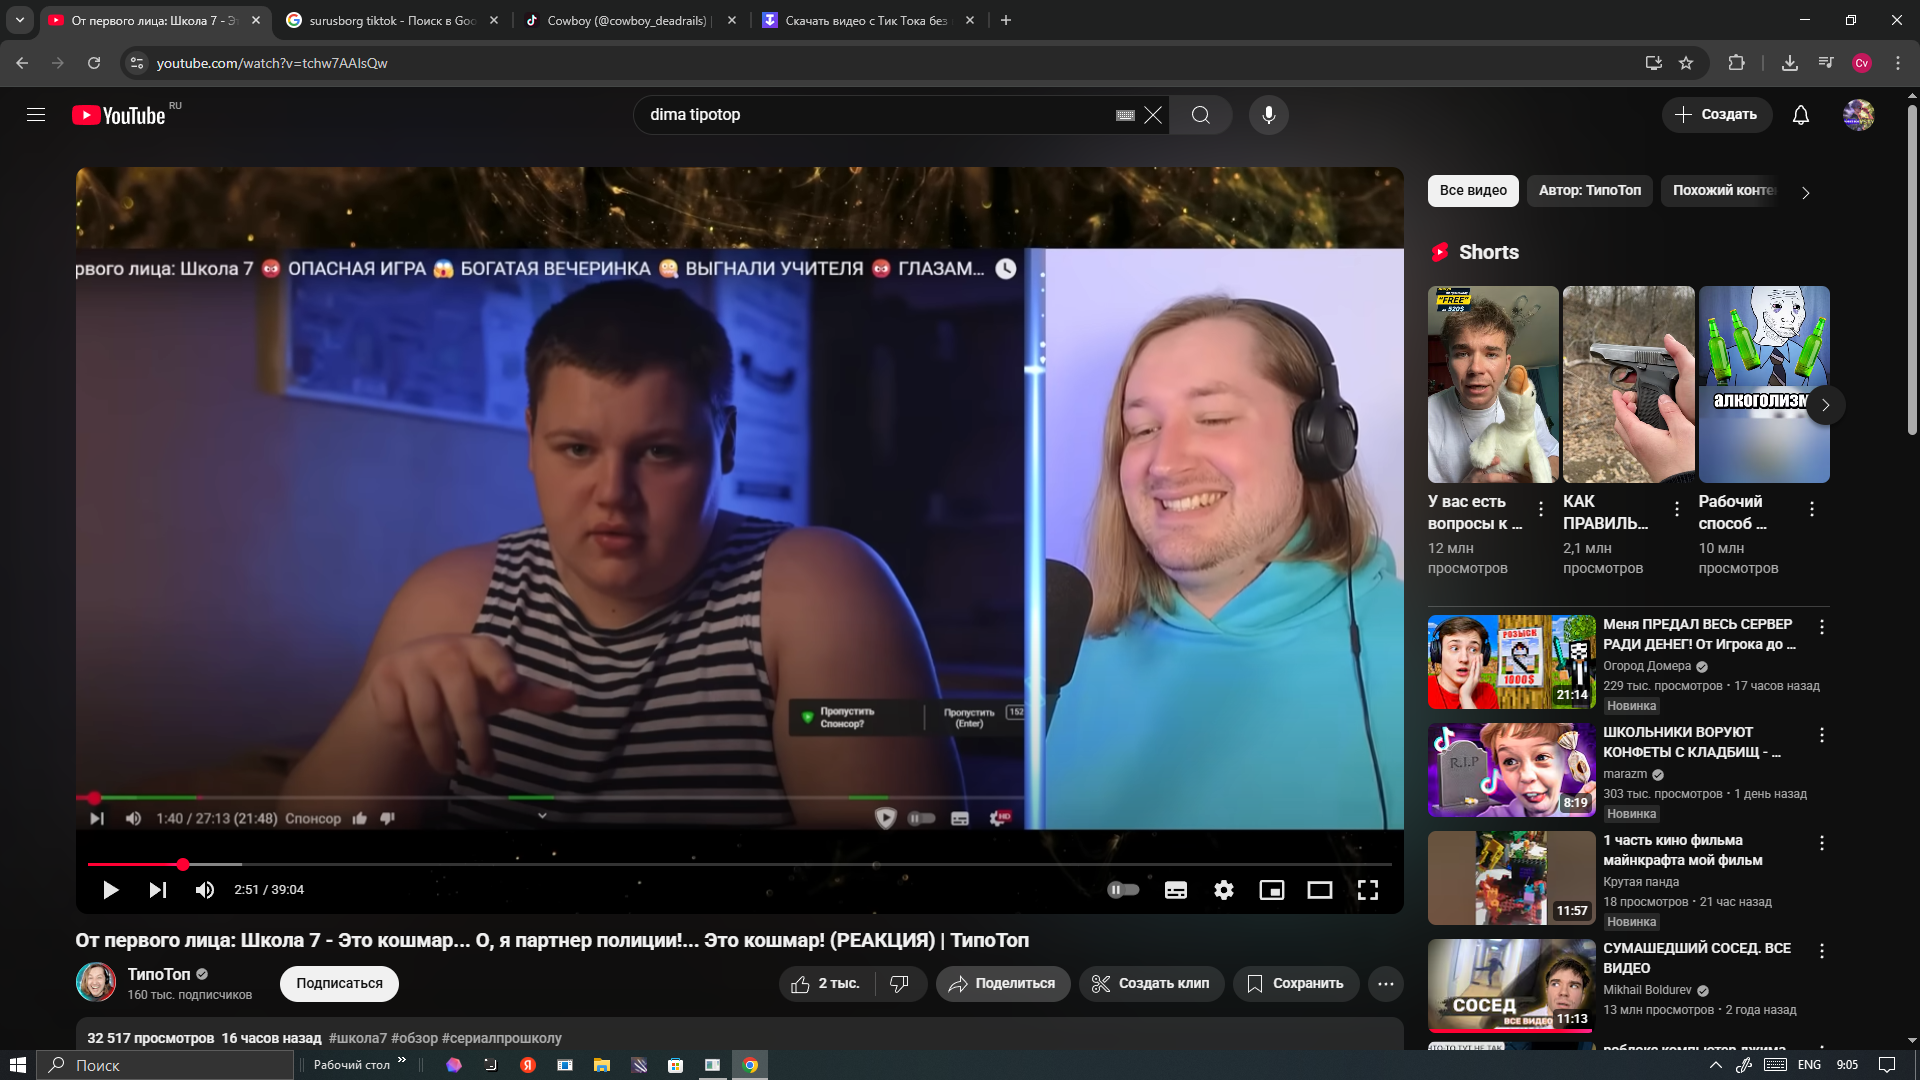
Task: Click the taskbar Поиск search box
Action: (x=165, y=1065)
